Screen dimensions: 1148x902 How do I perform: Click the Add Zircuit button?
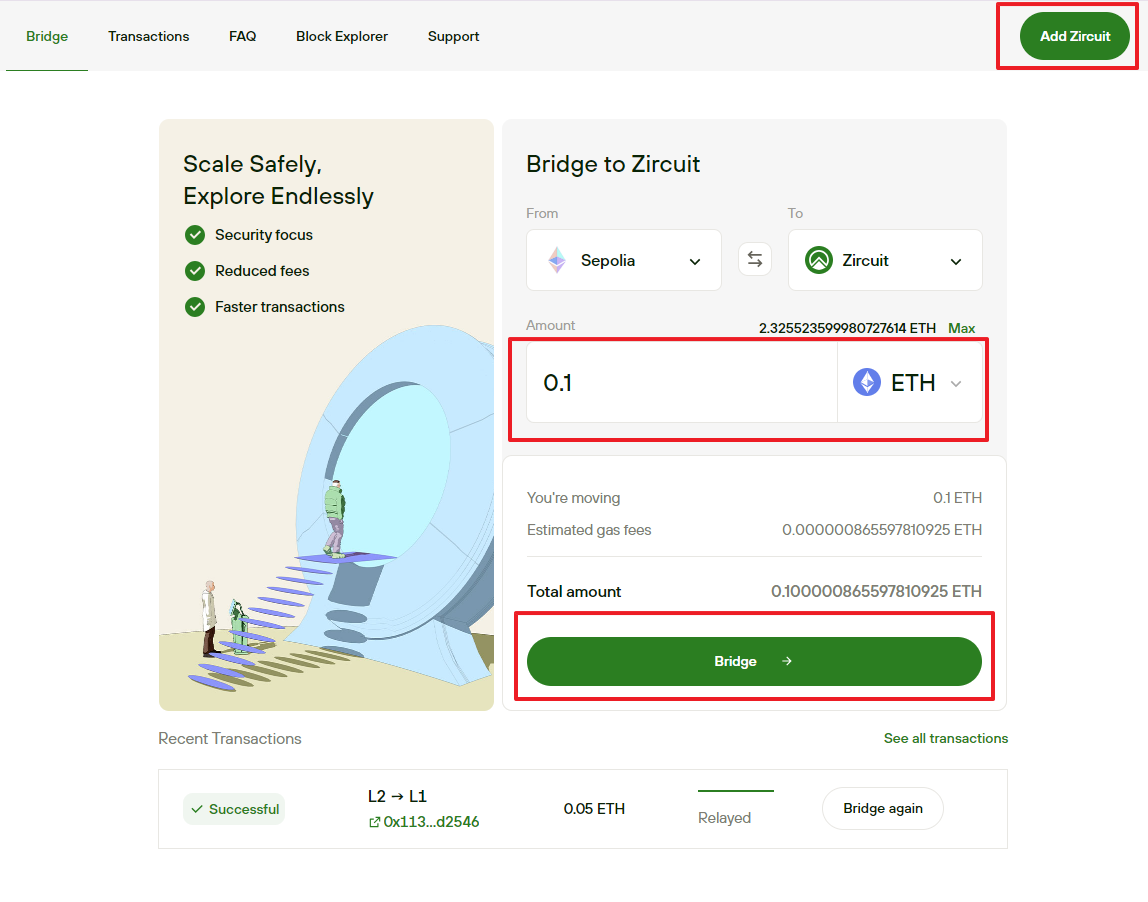point(1075,36)
